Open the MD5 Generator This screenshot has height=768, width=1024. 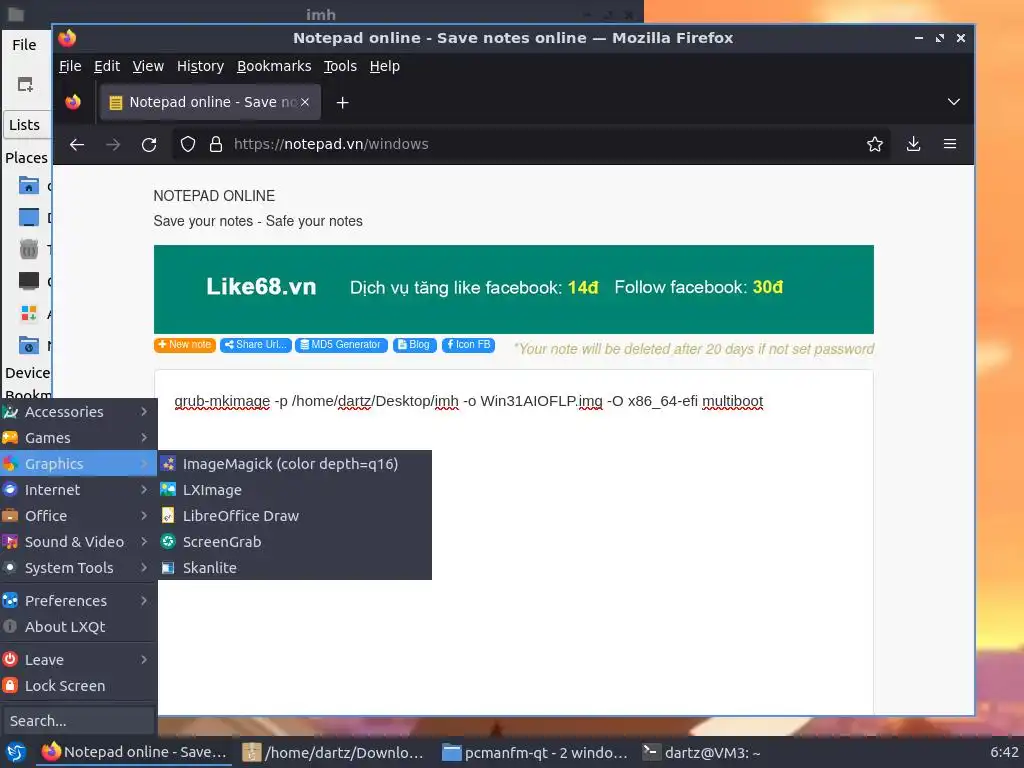tap(341, 345)
